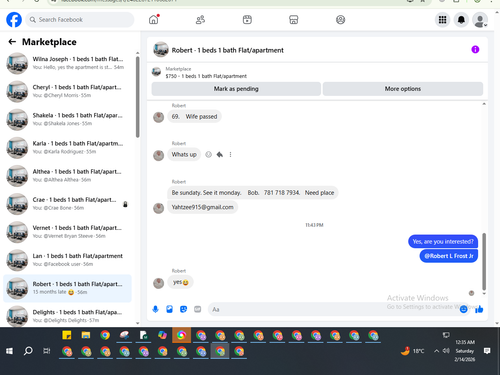Image resolution: width=500 pixels, height=375 pixels.
Task: Open the Menu grid icon
Action: pos(442,20)
